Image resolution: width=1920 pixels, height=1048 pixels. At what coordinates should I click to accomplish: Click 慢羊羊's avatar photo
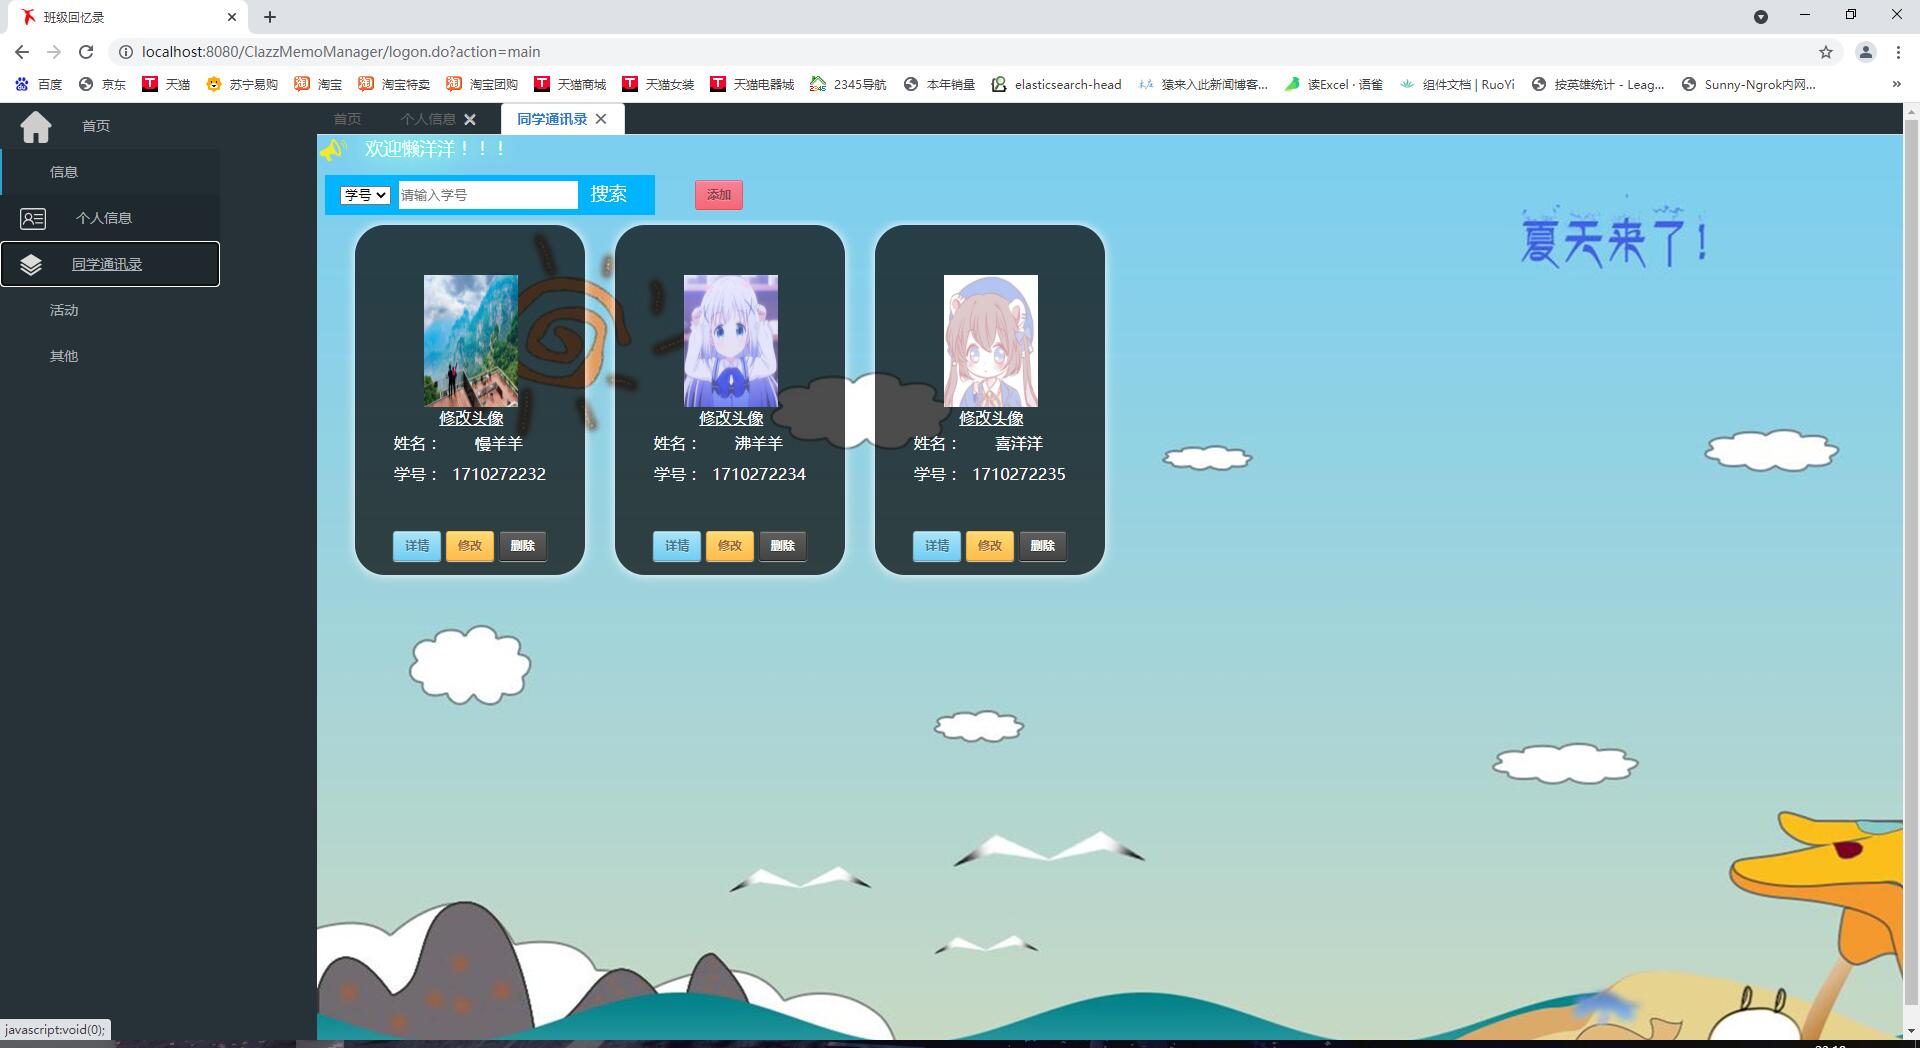pyautogui.click(x=471, y=341)
